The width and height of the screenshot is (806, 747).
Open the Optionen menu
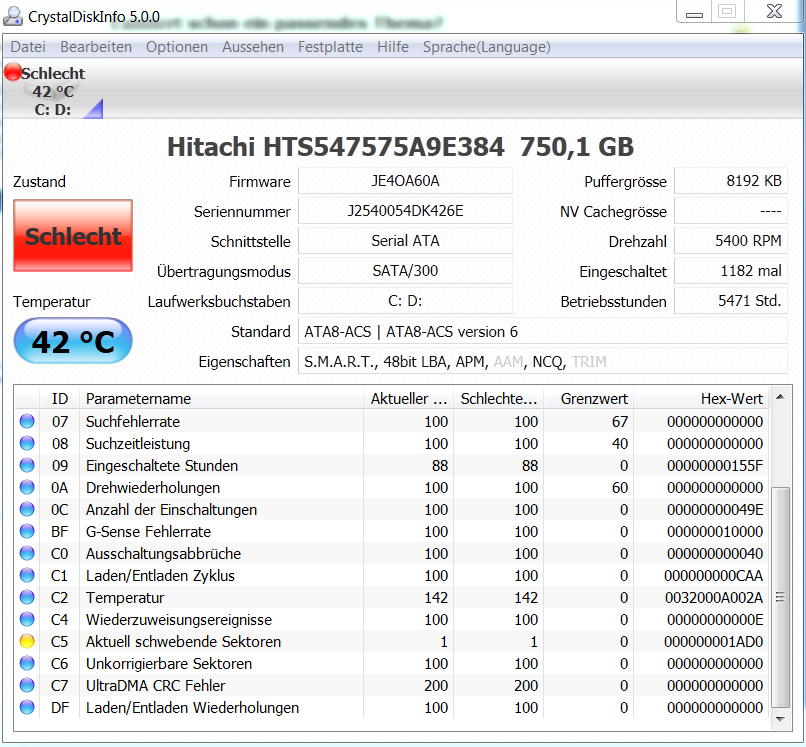(177, 47)
